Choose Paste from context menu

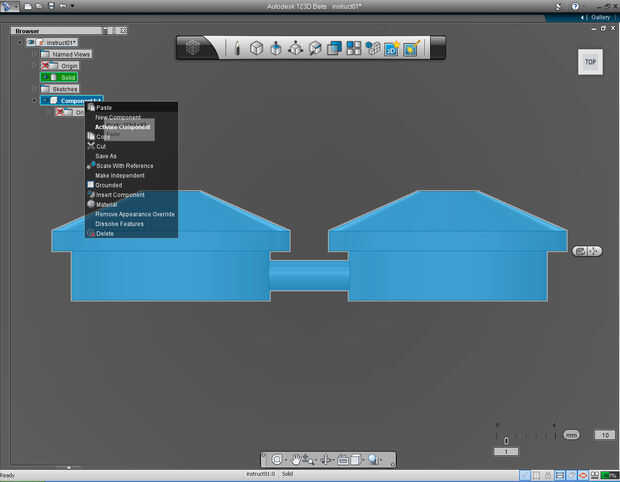(x=104, y=108)
